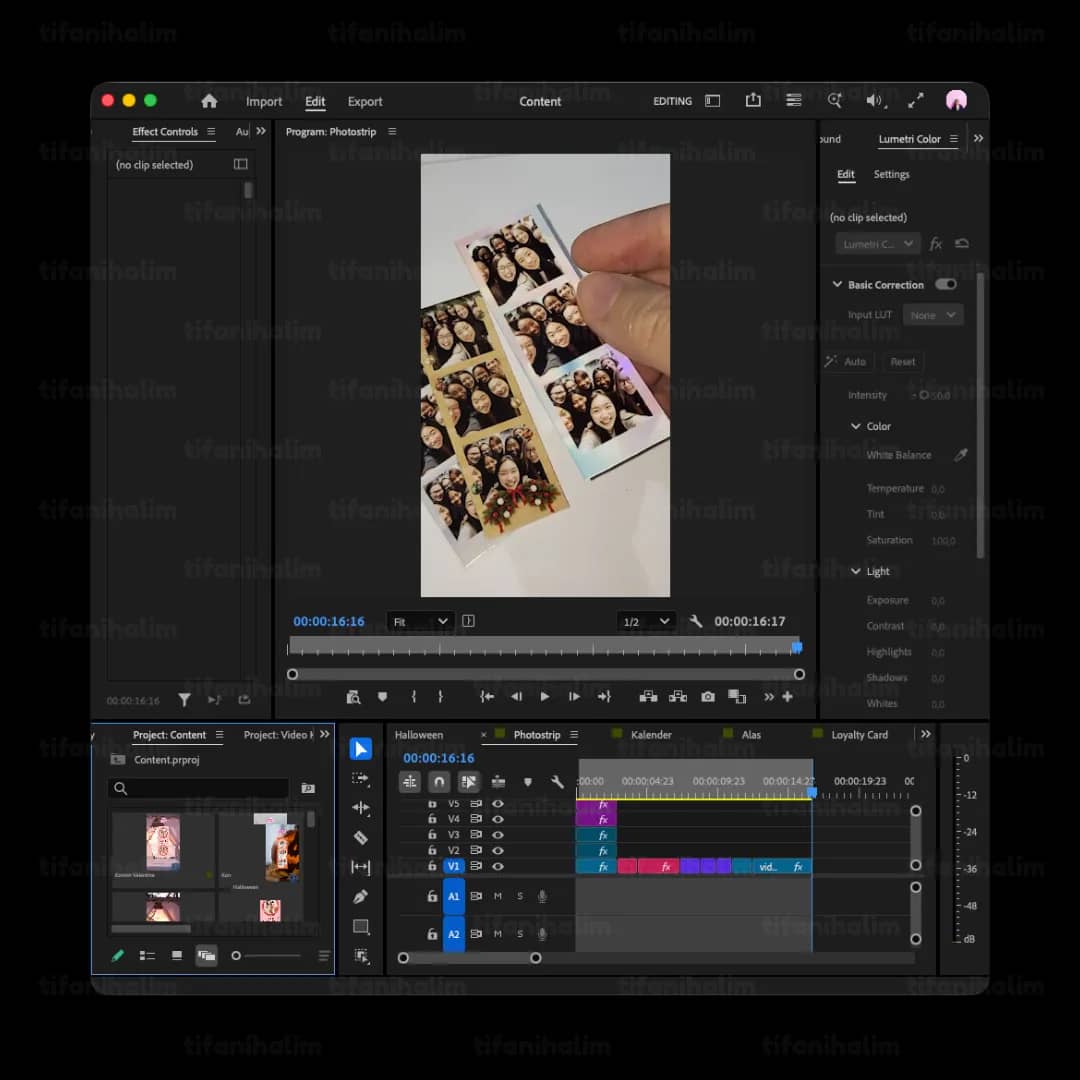Hide track V1 with eye icon
1080x1080 pixels.
498,866
